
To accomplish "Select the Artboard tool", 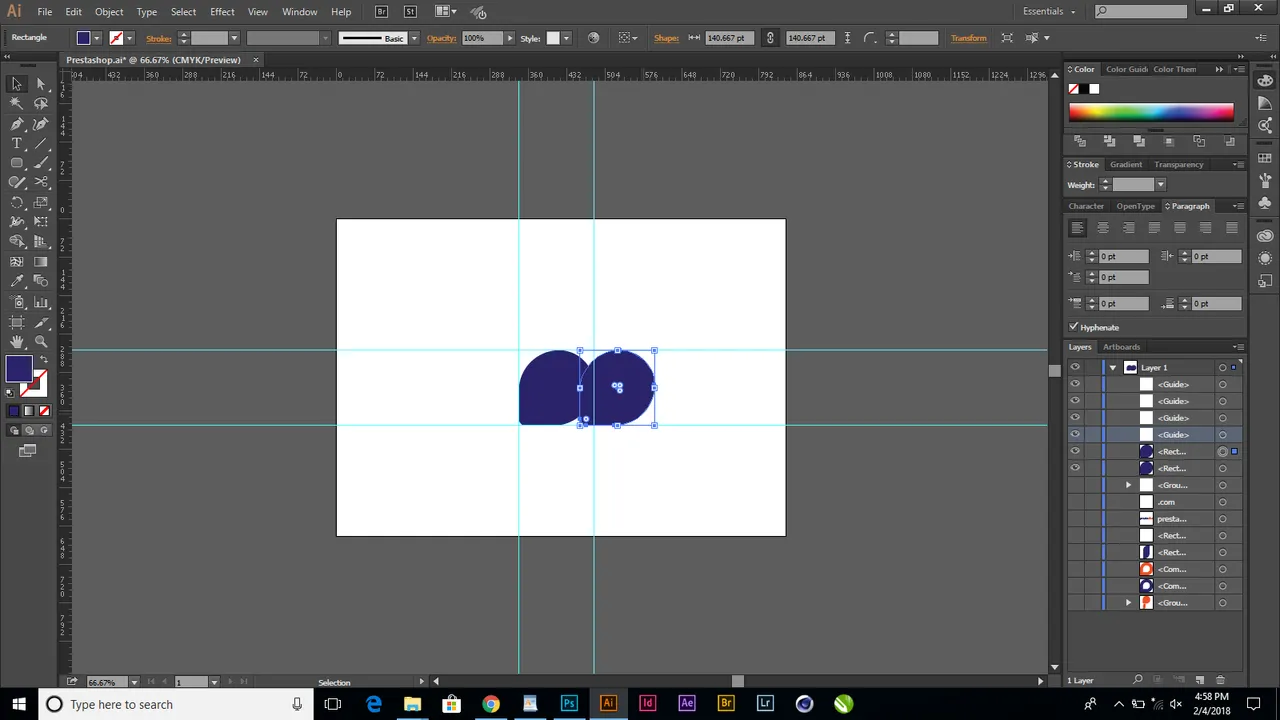I will coord(17,322).
